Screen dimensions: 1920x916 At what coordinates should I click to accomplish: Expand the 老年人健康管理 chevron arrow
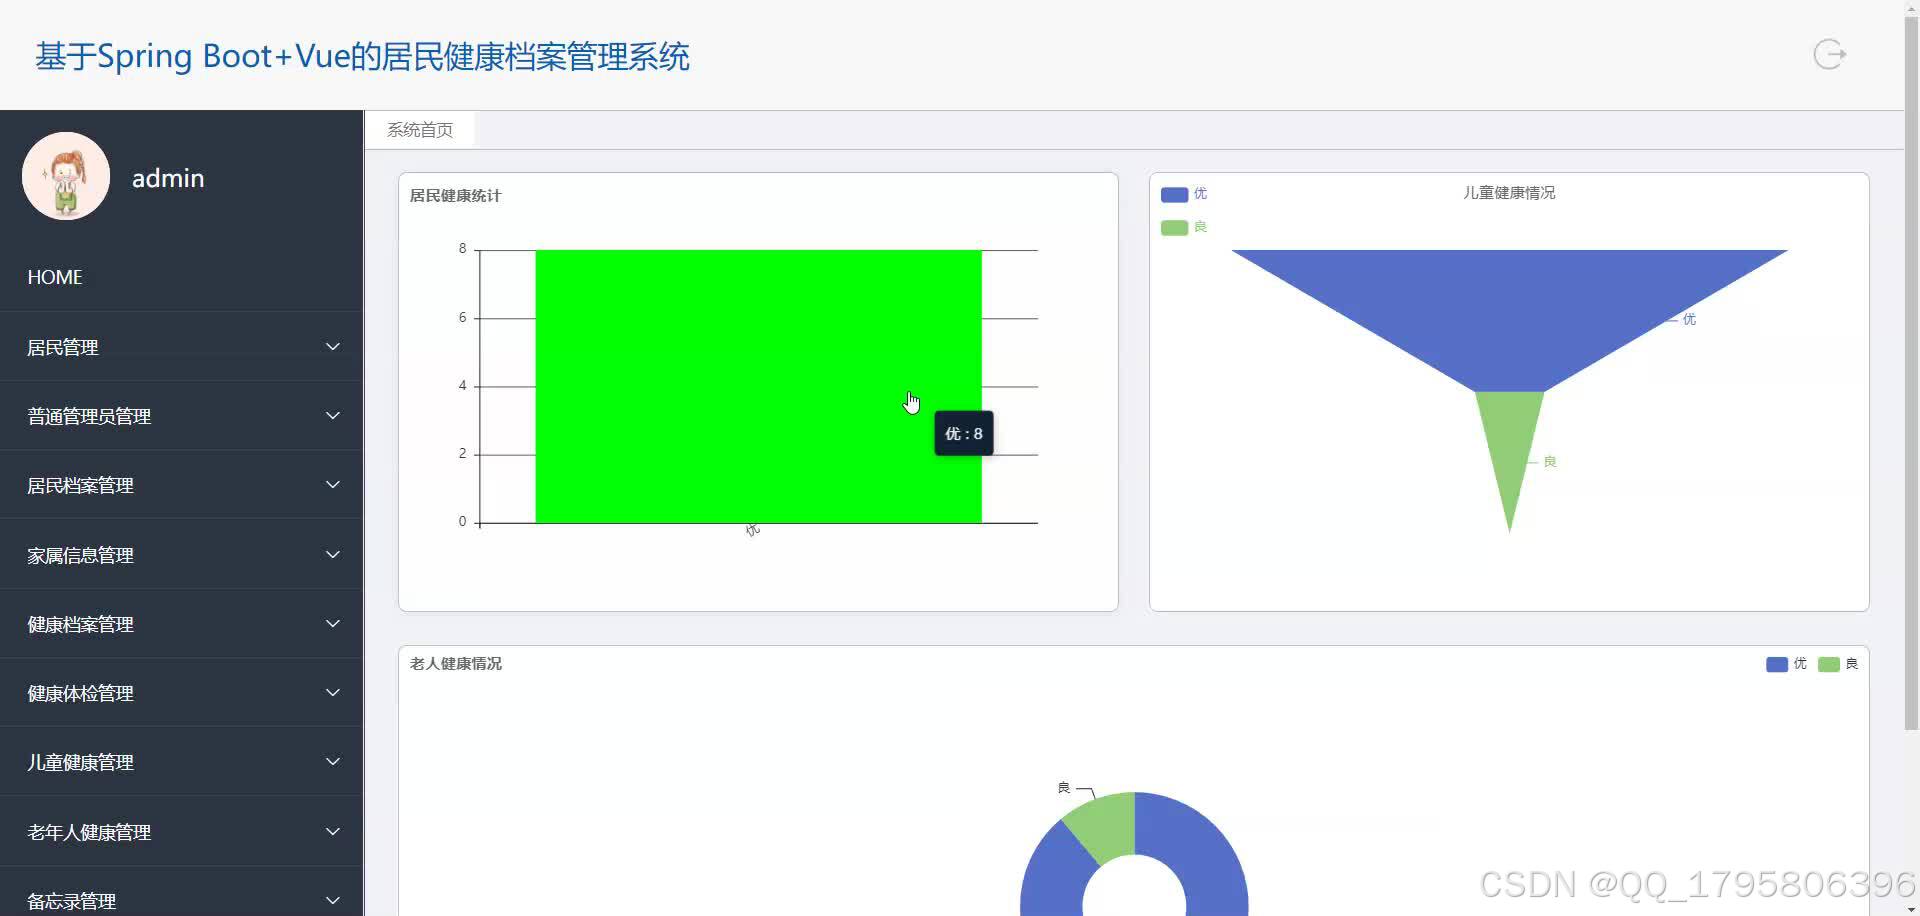tap(333, 832)
